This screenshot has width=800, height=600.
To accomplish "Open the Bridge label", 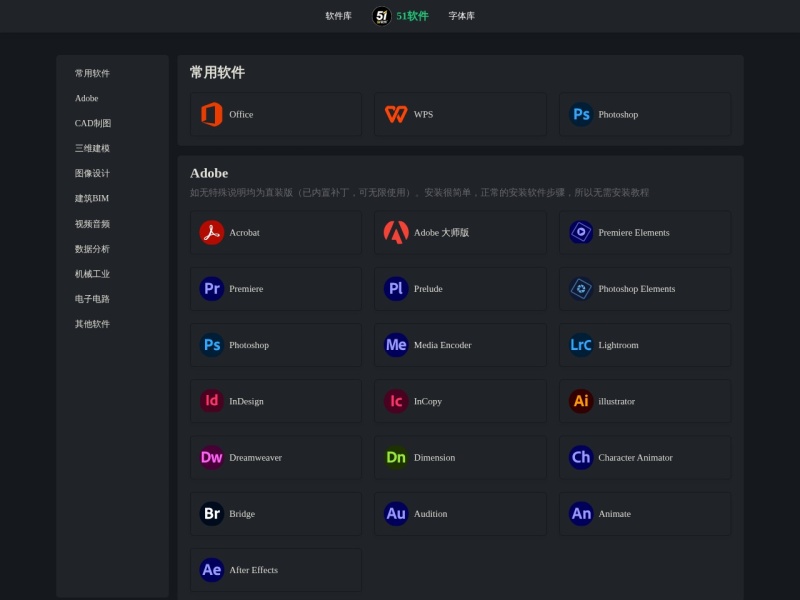I will pos(242,513).
